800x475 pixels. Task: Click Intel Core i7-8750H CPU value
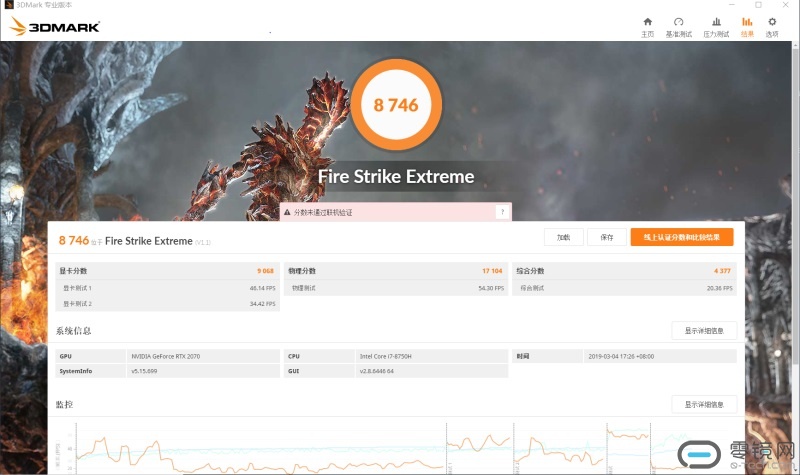click(x=385, y=357)
